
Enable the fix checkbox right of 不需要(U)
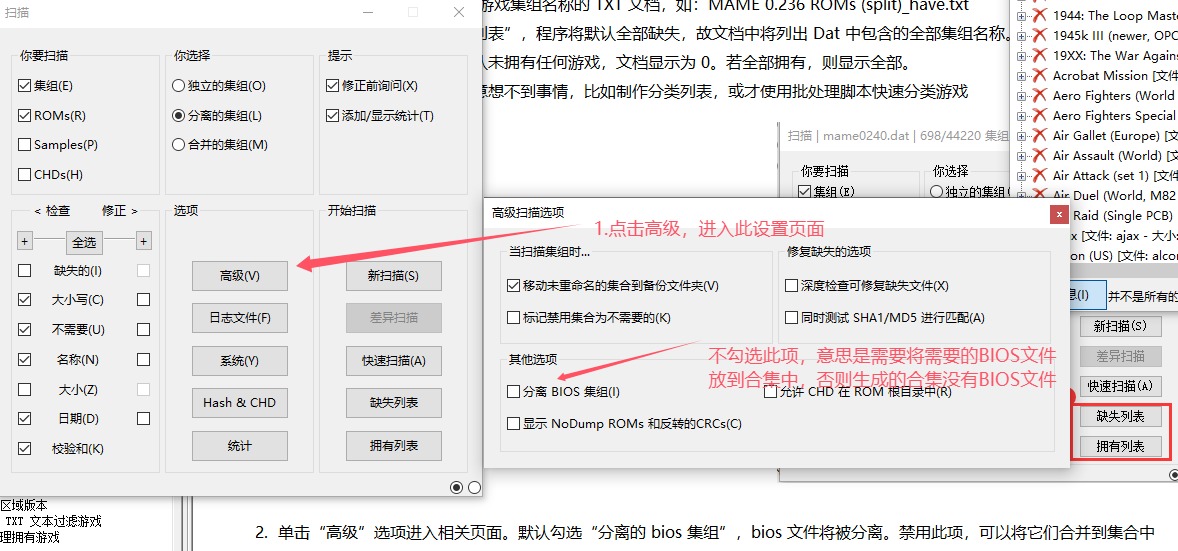[143, 329]
